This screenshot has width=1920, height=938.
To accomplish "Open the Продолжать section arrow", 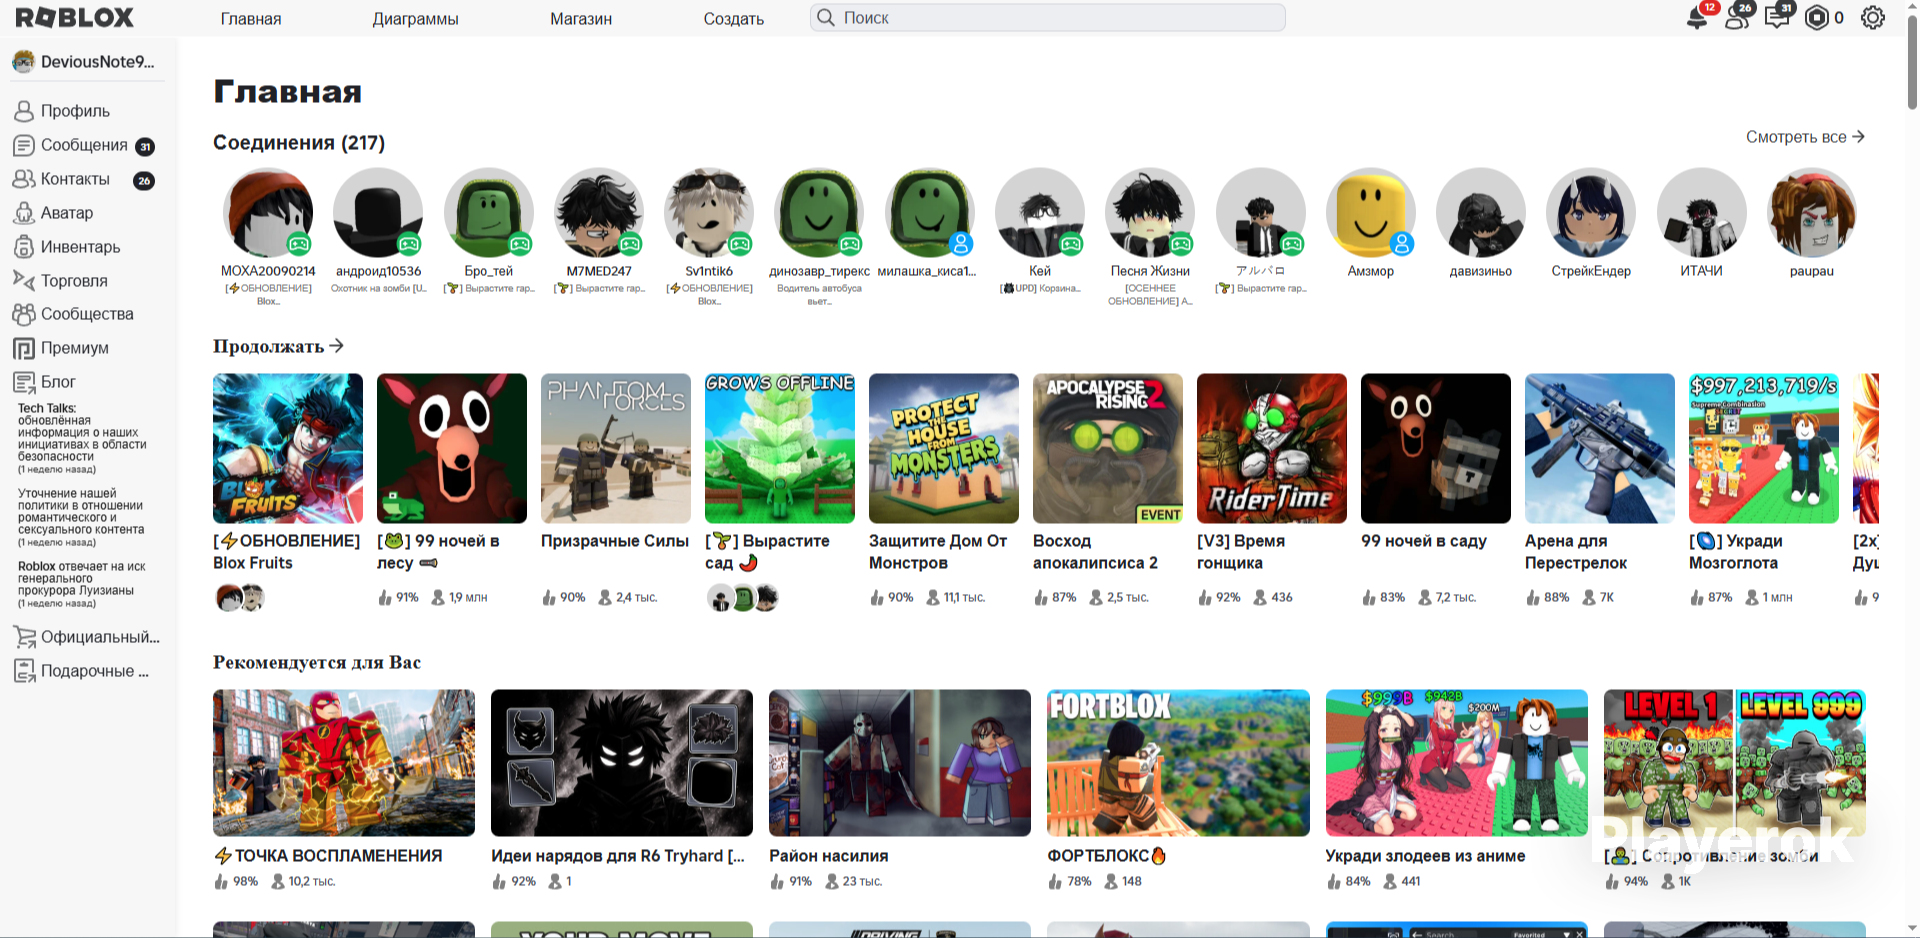I will [337, 346].
